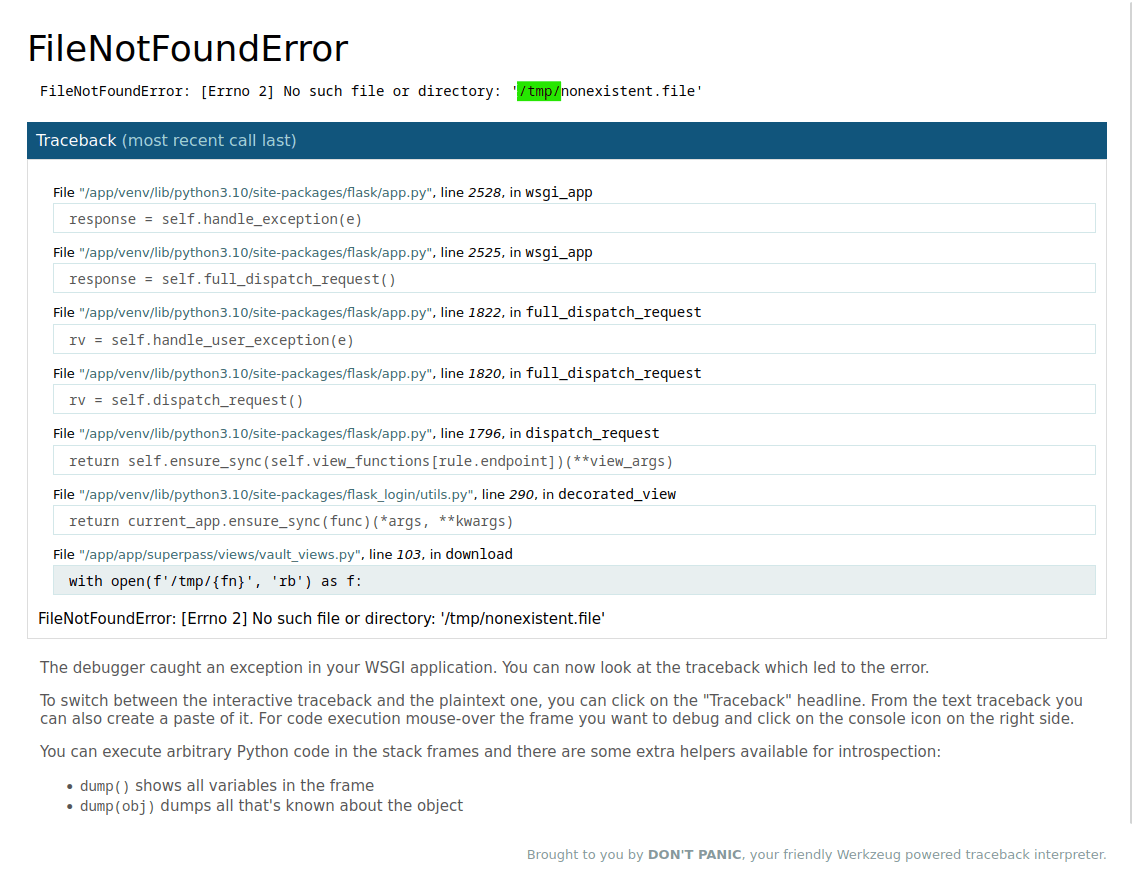Expand the self.handle_exception(e) code line
Image resolution: width=1132 pixels, height=872 pixels.
tap(215, 219)
